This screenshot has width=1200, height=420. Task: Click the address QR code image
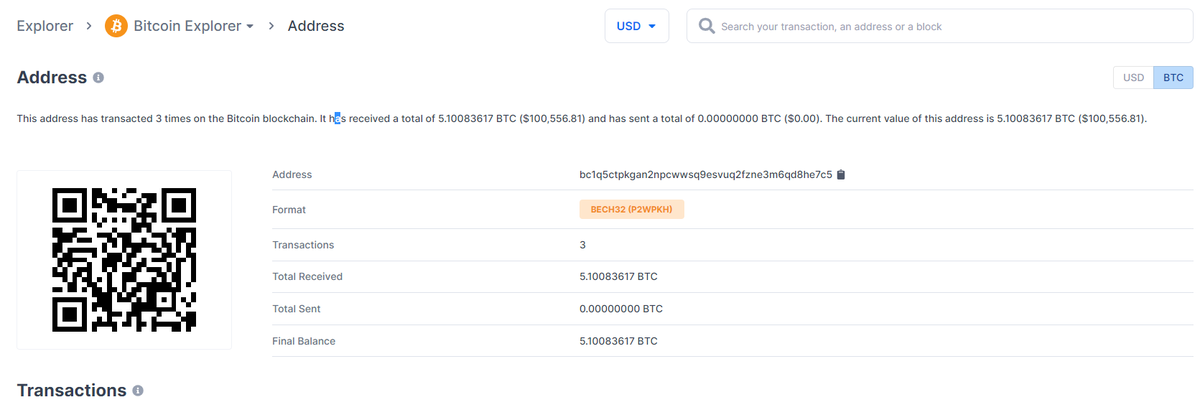click(x=124, y=260)
